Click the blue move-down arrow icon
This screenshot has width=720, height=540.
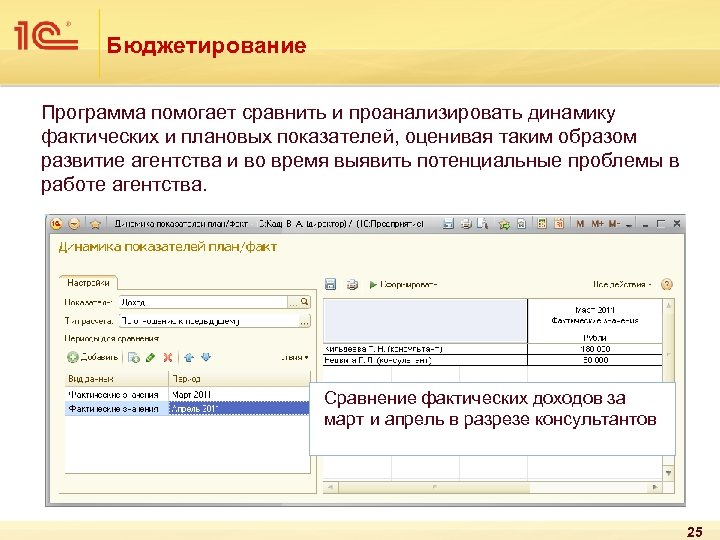click(x=206, y=357)
